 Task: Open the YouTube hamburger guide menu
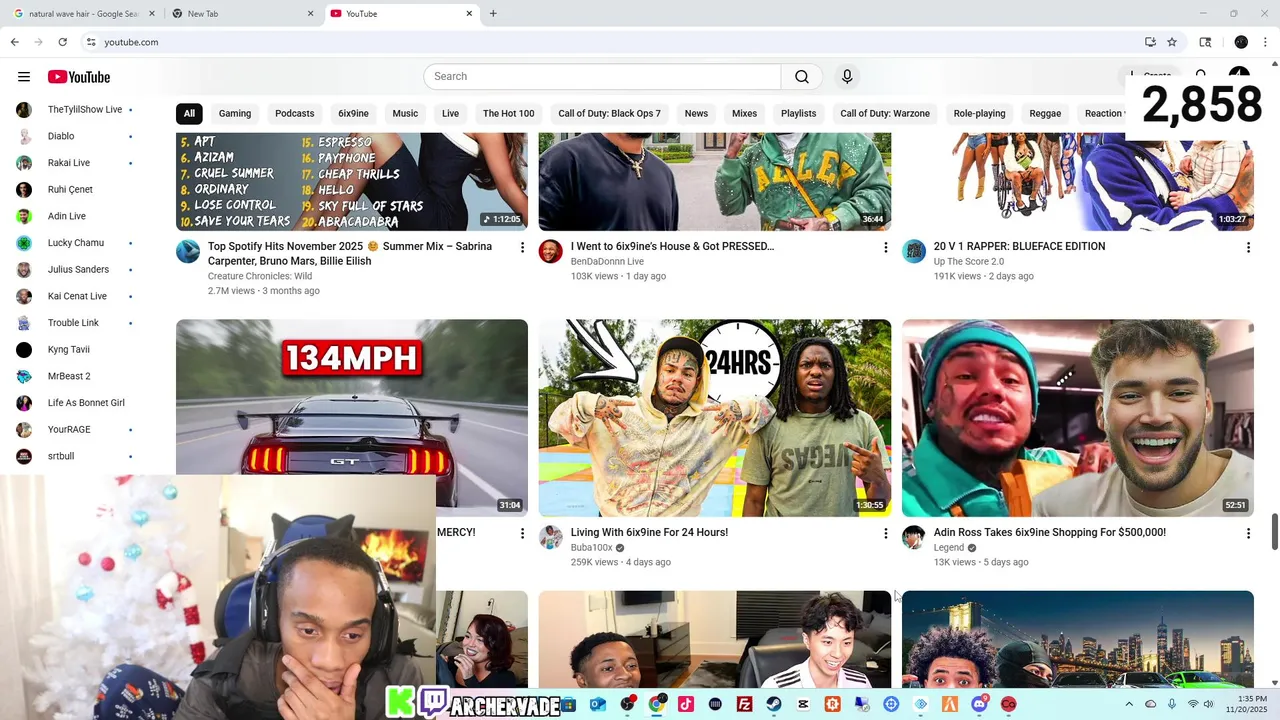24,77
